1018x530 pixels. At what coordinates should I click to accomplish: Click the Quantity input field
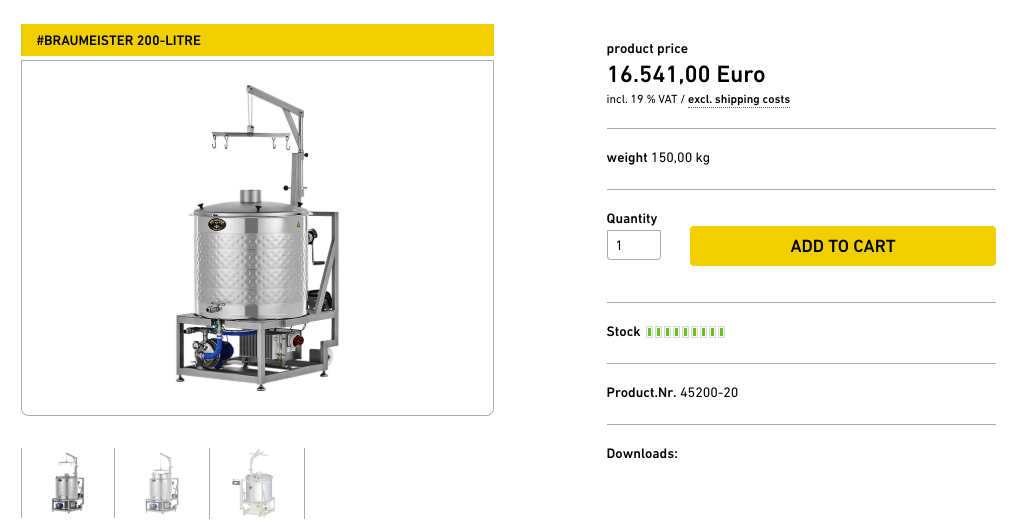(633, 245)
